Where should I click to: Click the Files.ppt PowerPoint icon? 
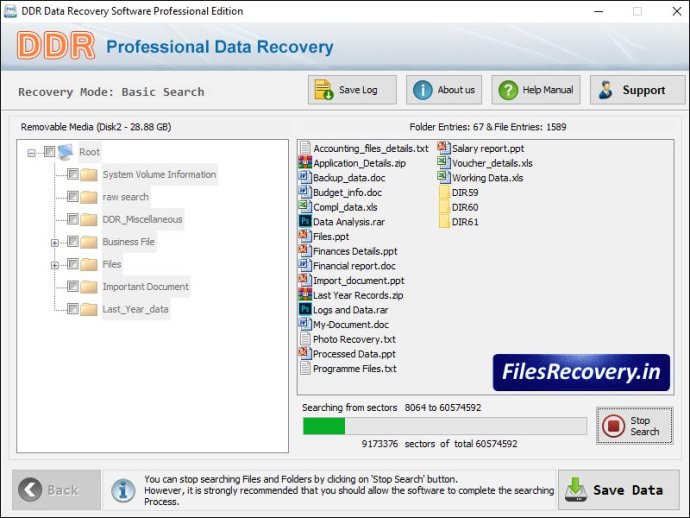click(x=305, y=236)
